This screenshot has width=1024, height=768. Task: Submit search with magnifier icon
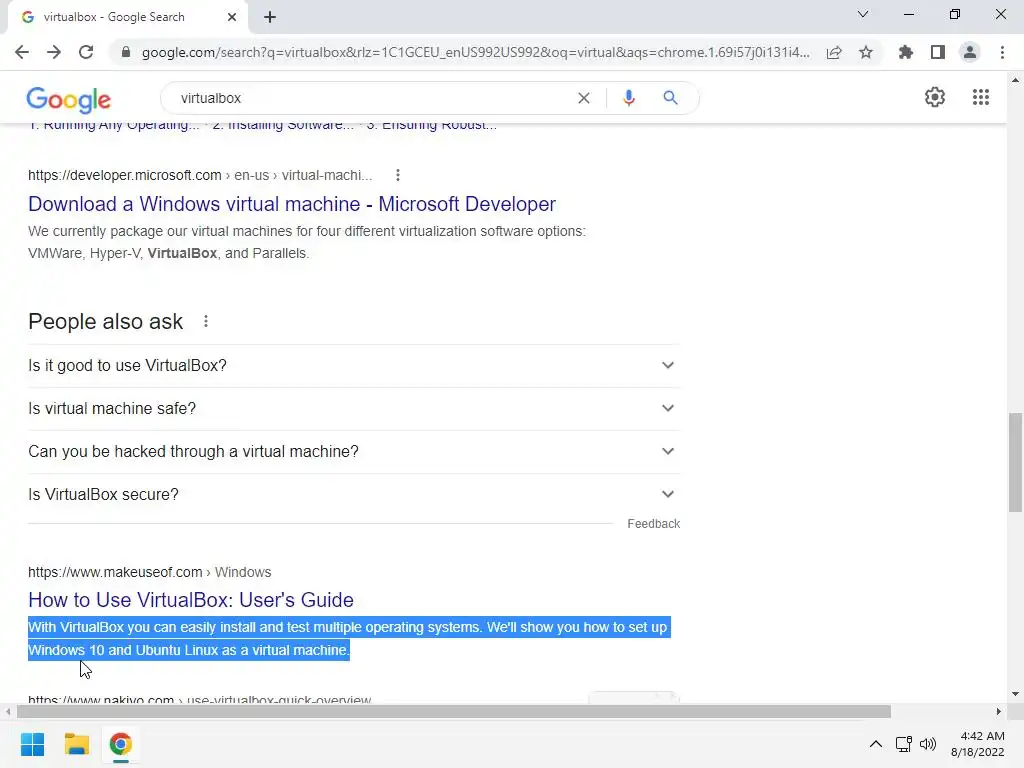(670, 98)
